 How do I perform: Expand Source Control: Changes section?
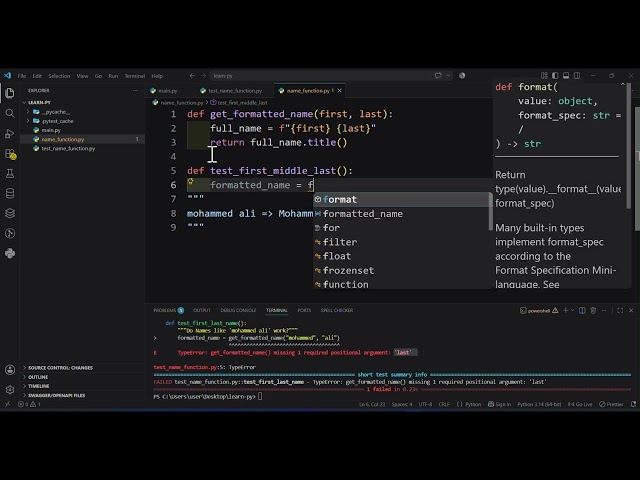point(58,368)
